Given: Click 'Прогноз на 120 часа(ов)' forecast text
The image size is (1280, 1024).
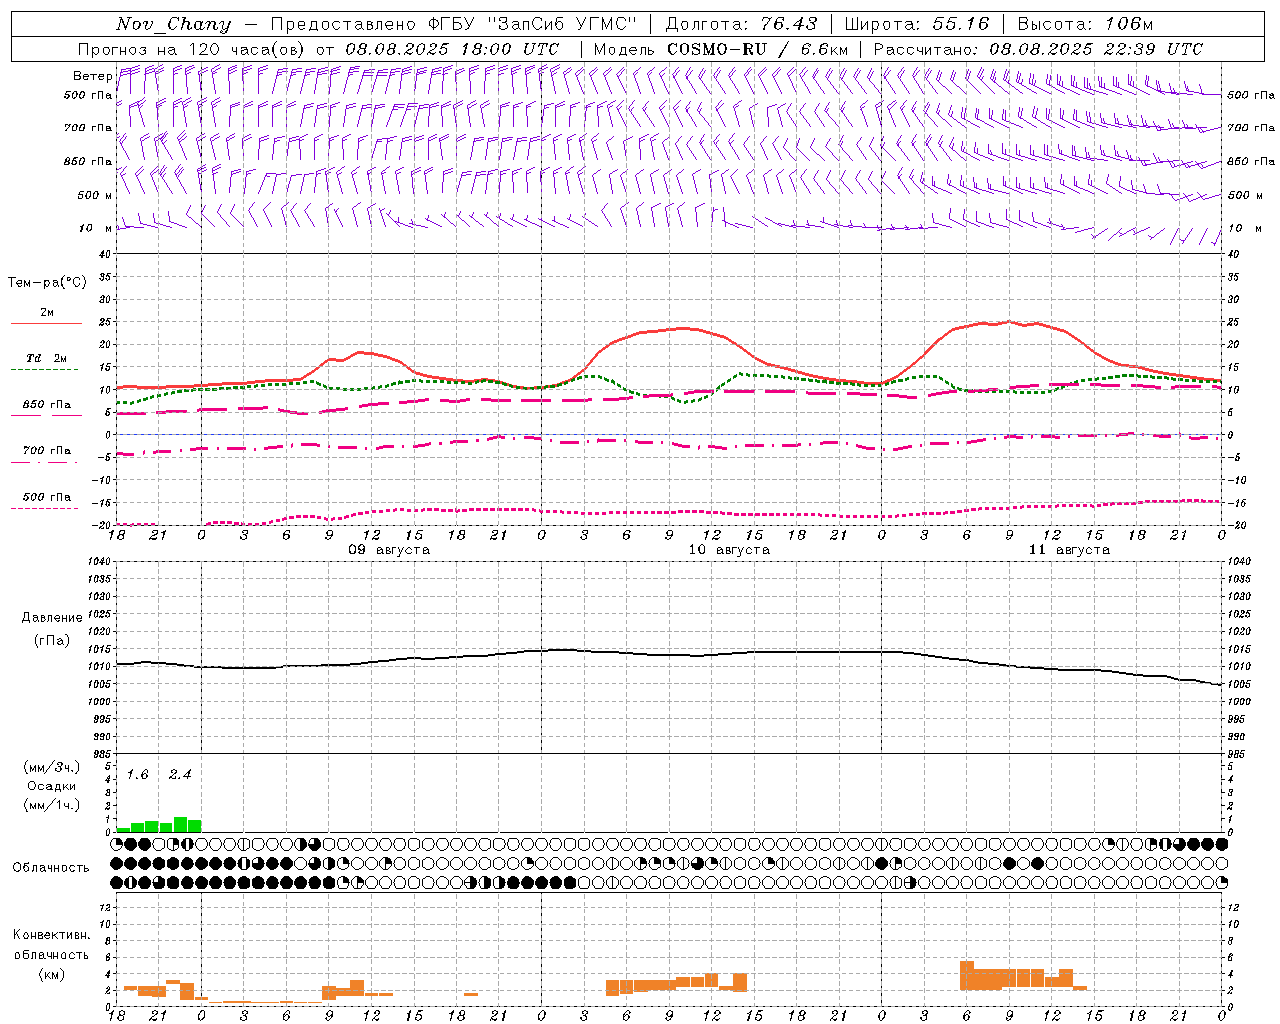Looking at the screenshot, I should click(191, 49).
